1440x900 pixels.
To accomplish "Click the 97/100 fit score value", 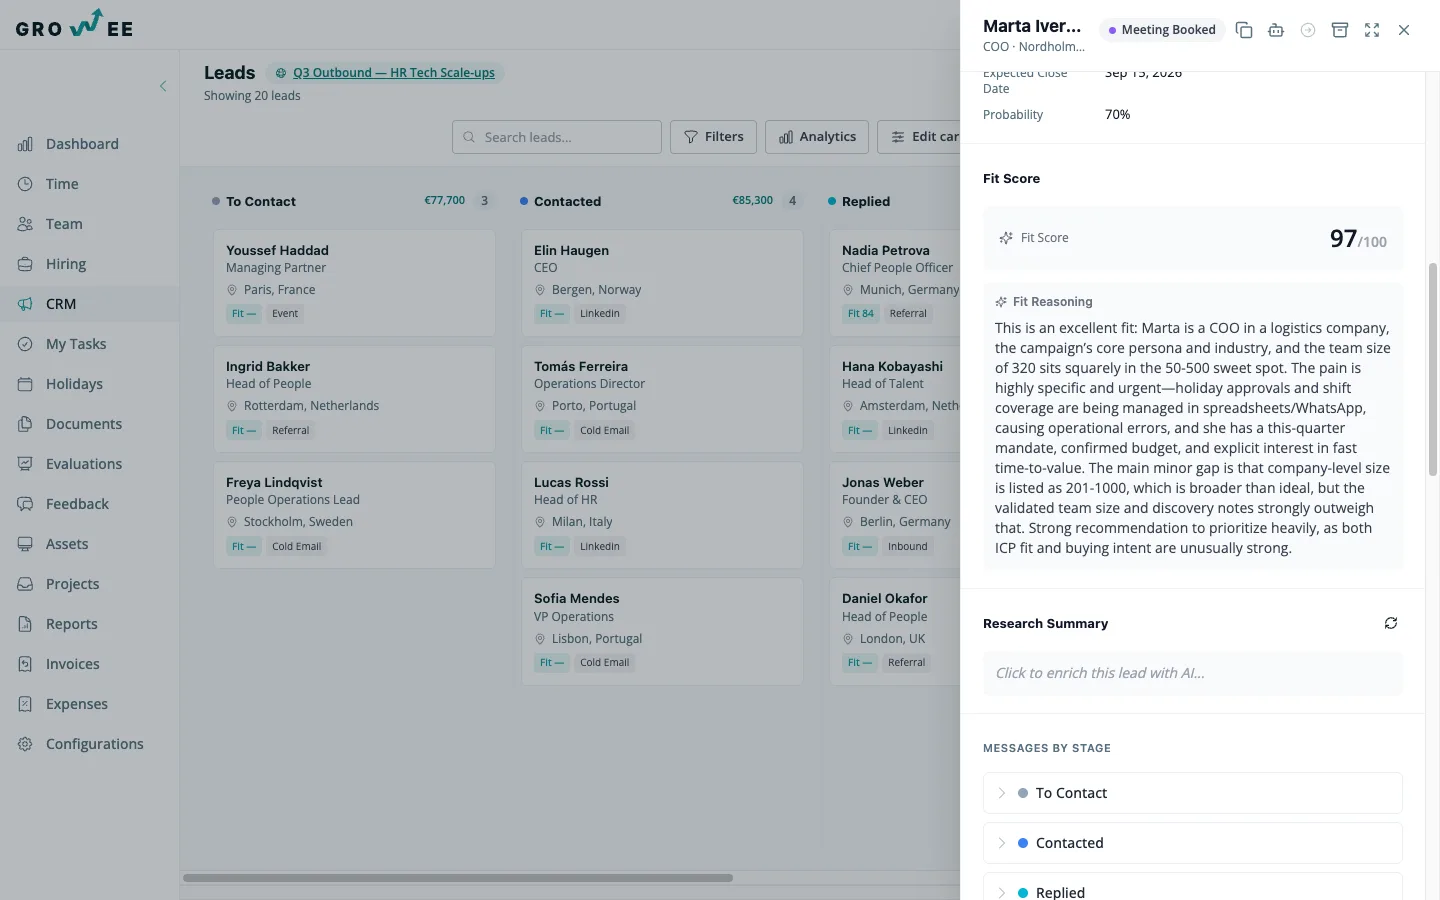I will point(1358,239).
